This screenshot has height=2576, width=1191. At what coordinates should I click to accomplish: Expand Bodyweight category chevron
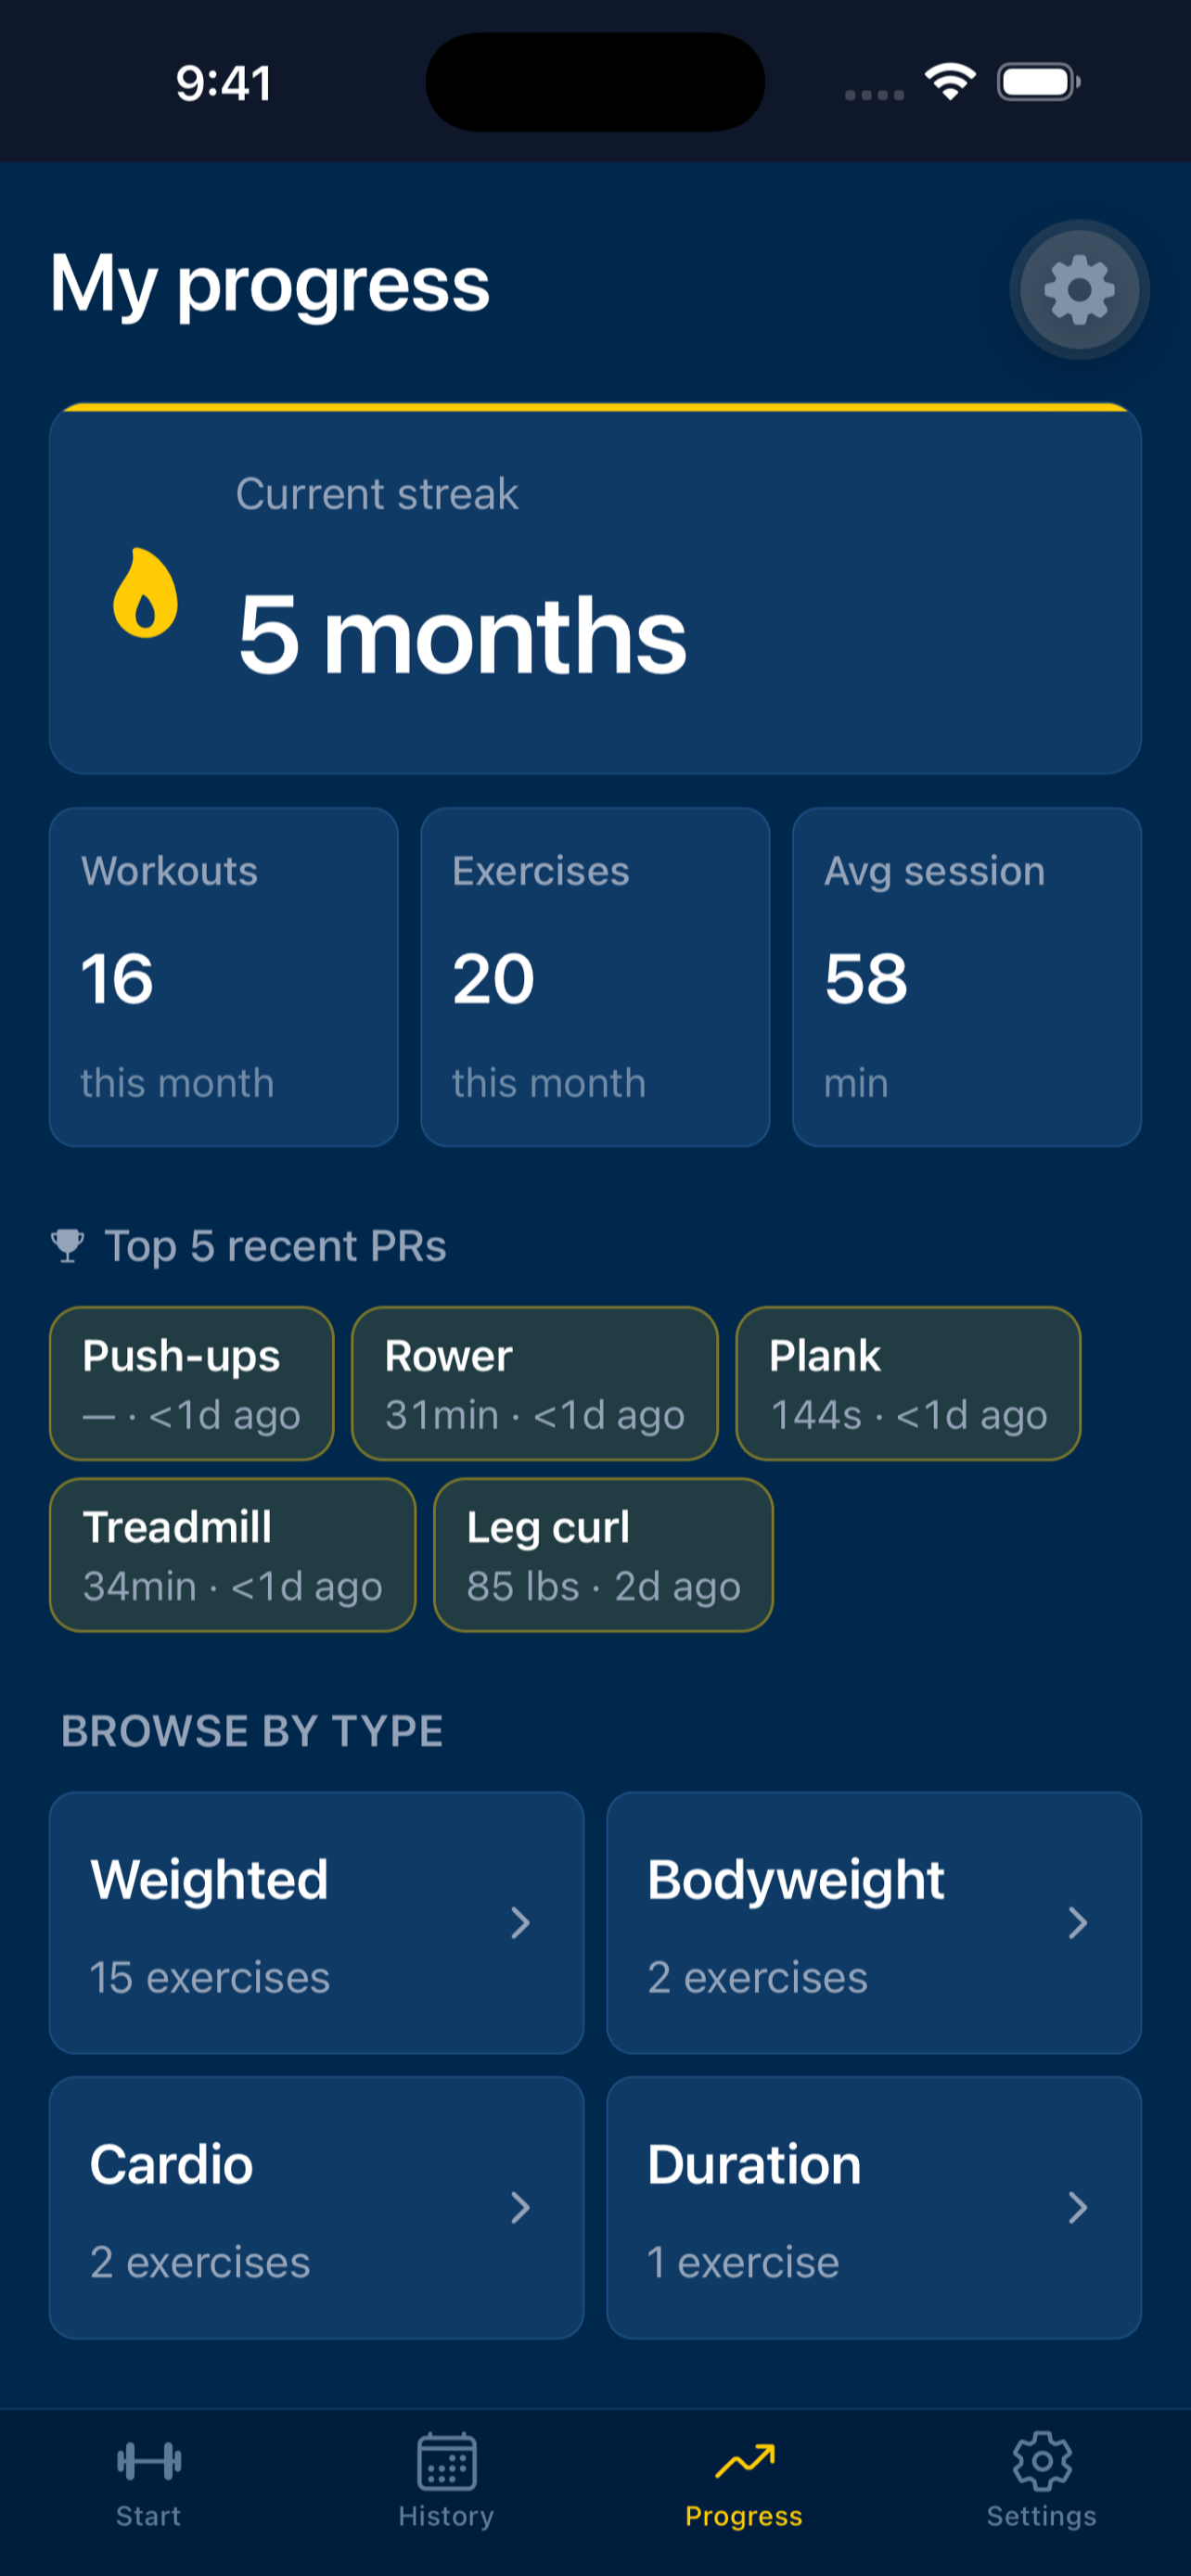coord(1077,1922)
